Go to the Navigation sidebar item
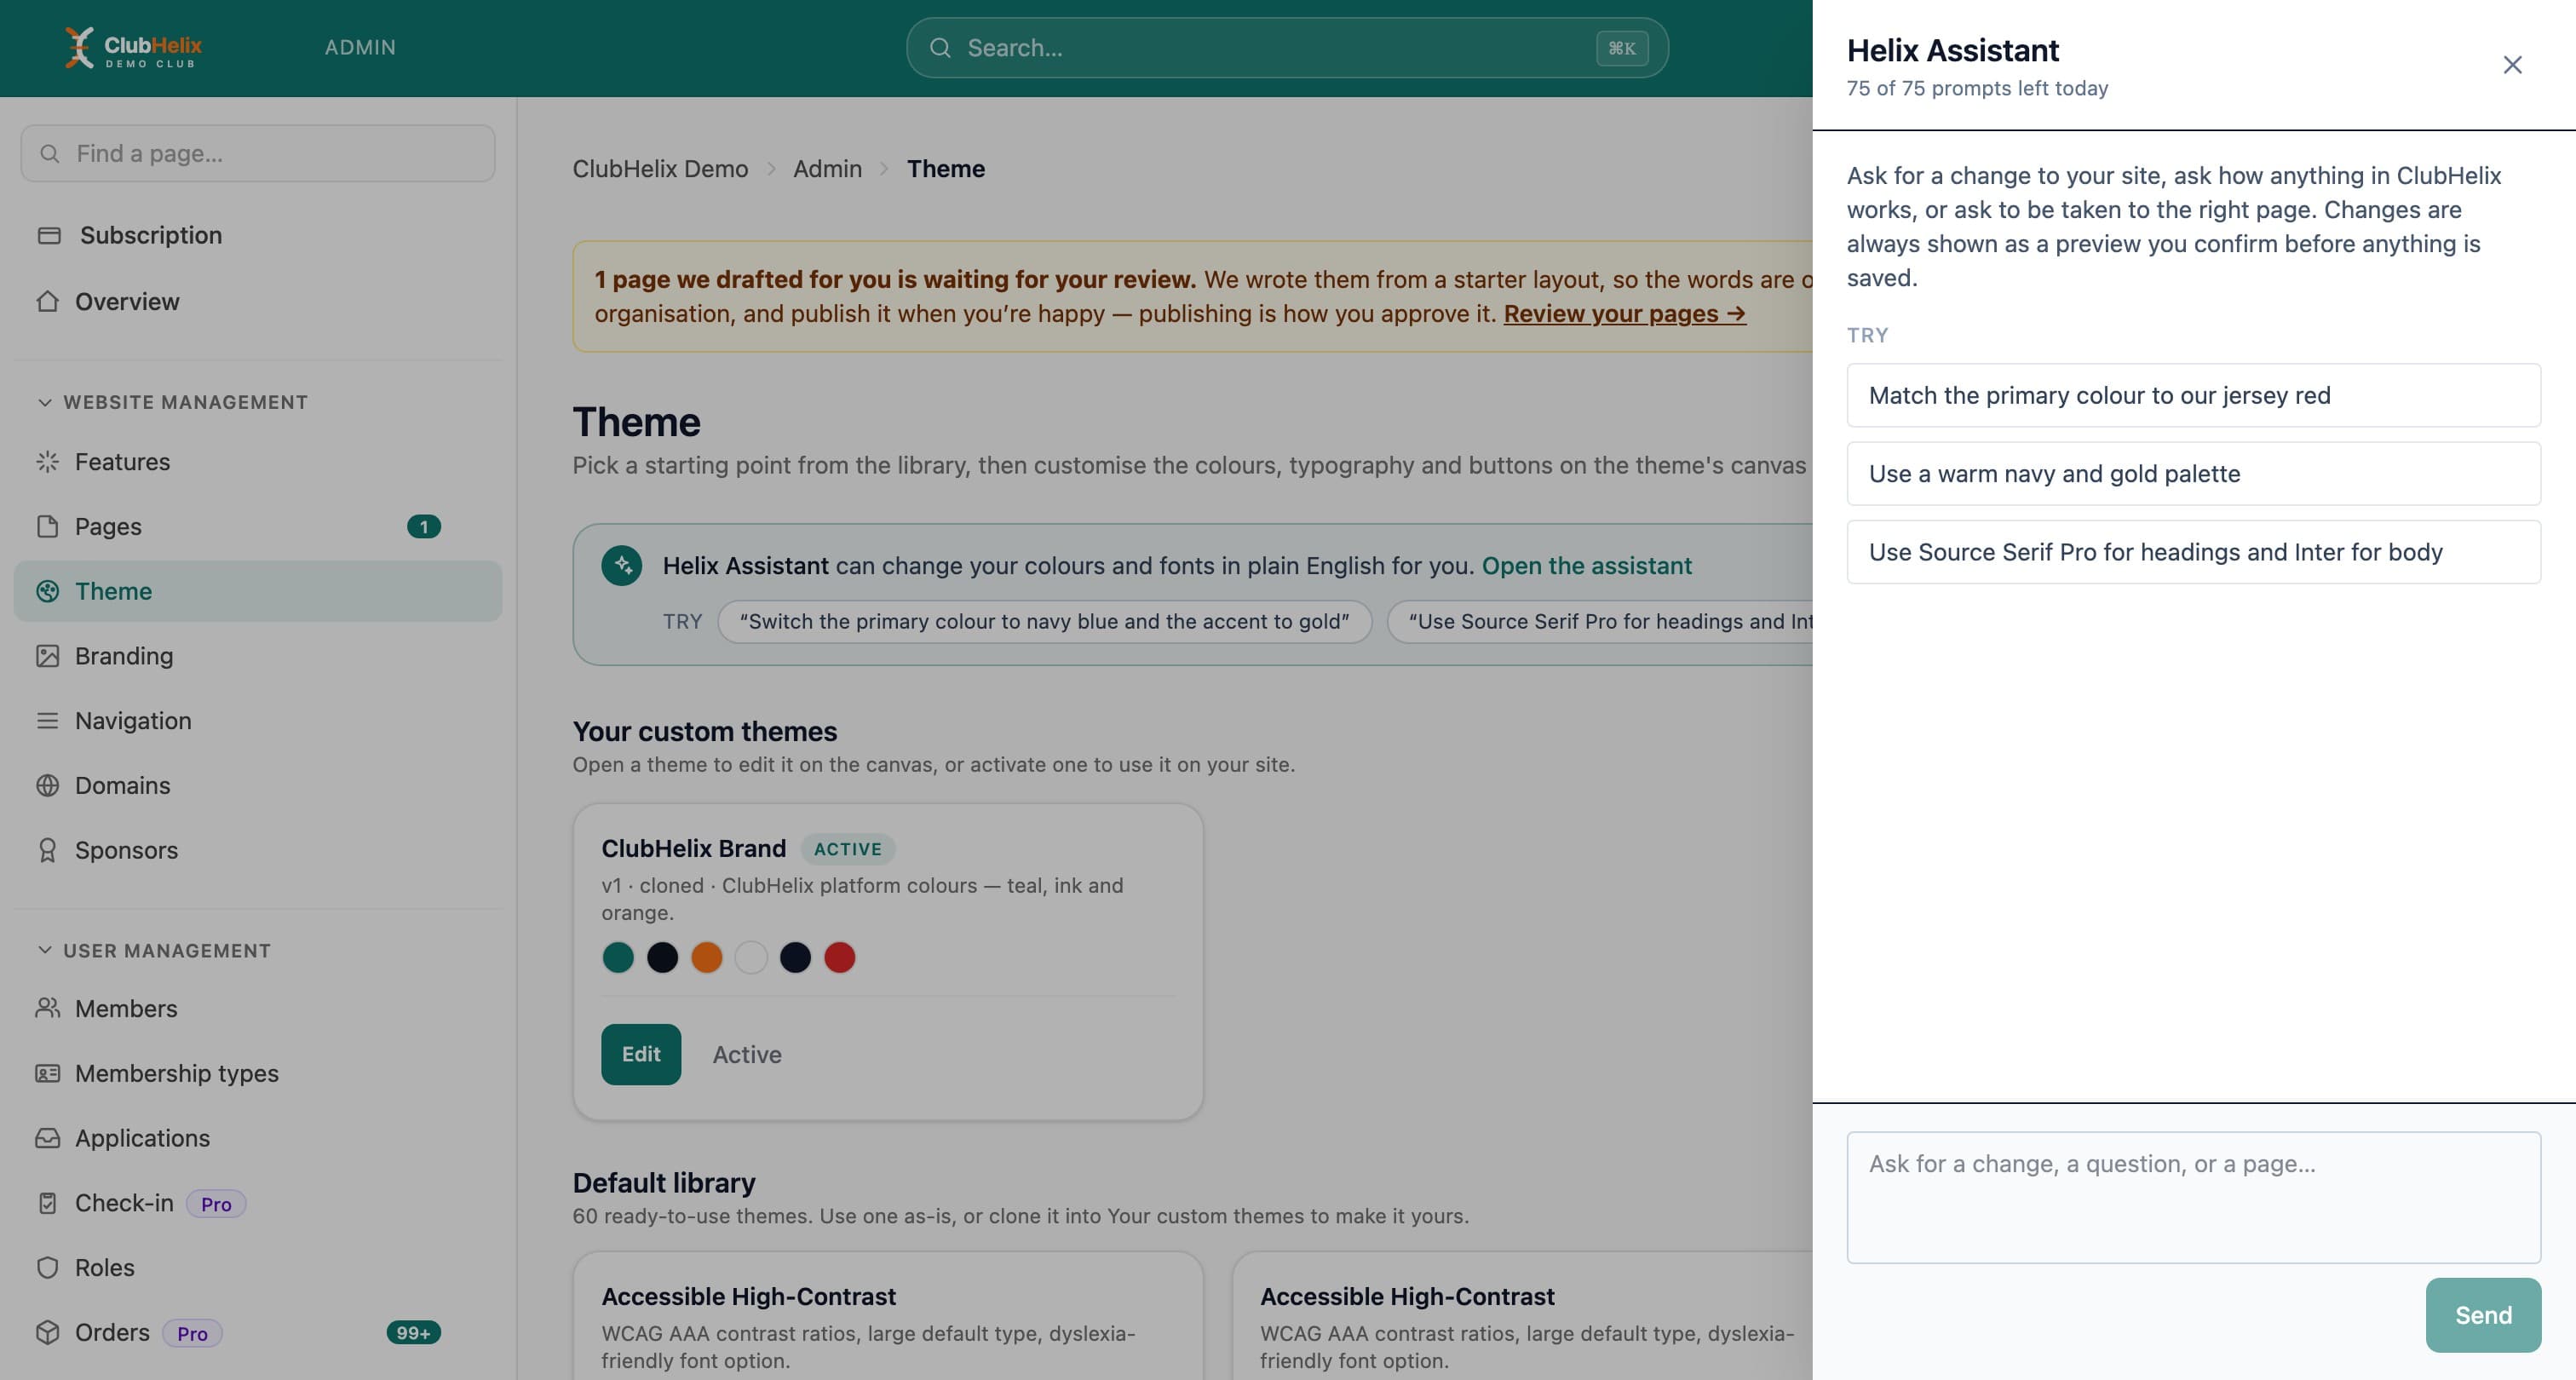The height and width of the screenshot is (1380, 2576). (258, 720)
